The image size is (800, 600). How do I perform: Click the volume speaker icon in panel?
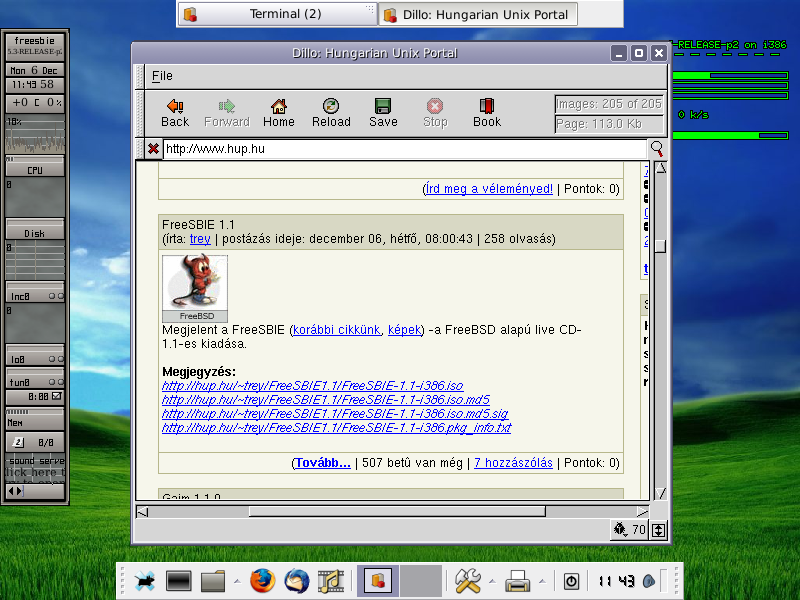click(x=649, y=581)
